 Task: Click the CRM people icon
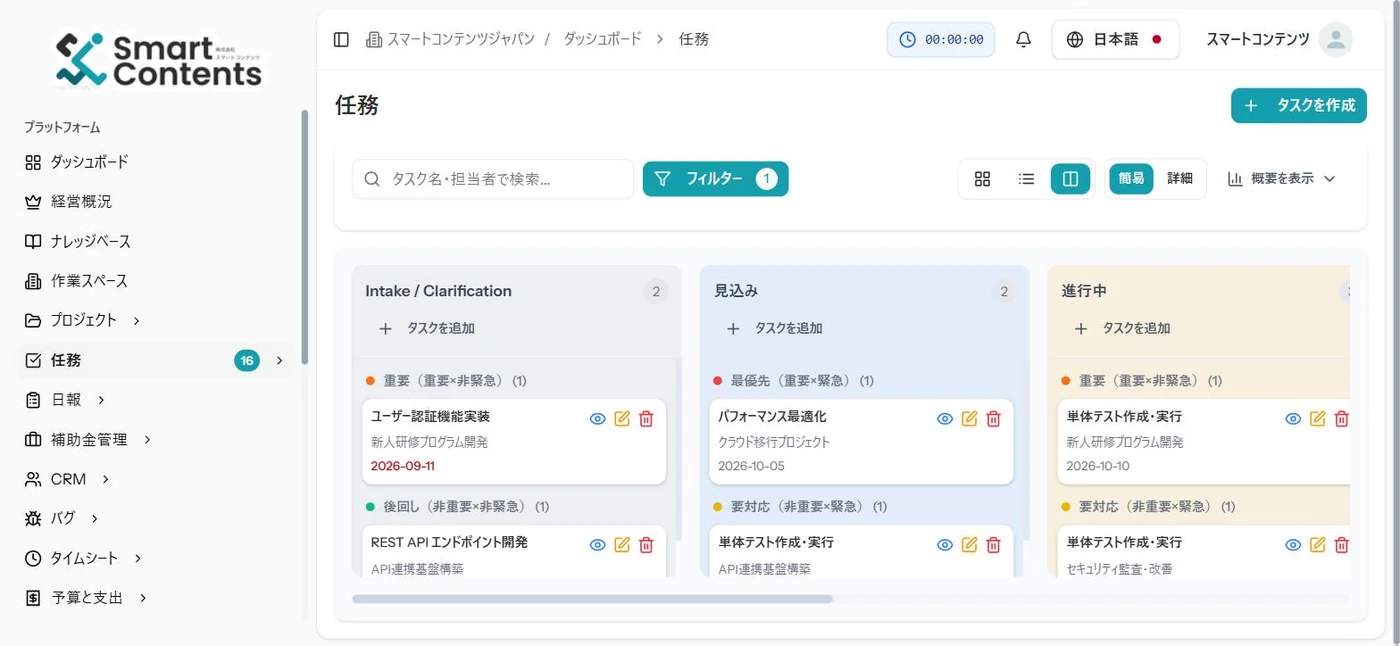(33, 479)
